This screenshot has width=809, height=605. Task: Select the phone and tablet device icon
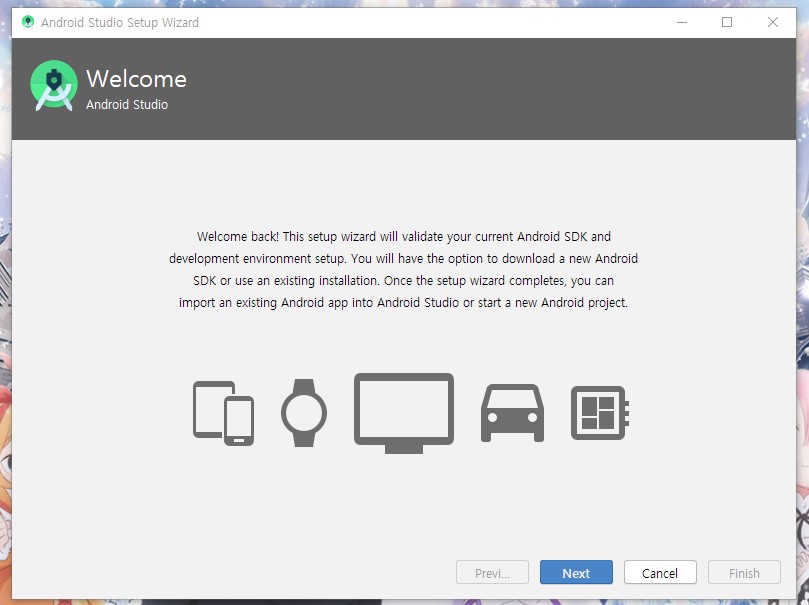point(223,413)
